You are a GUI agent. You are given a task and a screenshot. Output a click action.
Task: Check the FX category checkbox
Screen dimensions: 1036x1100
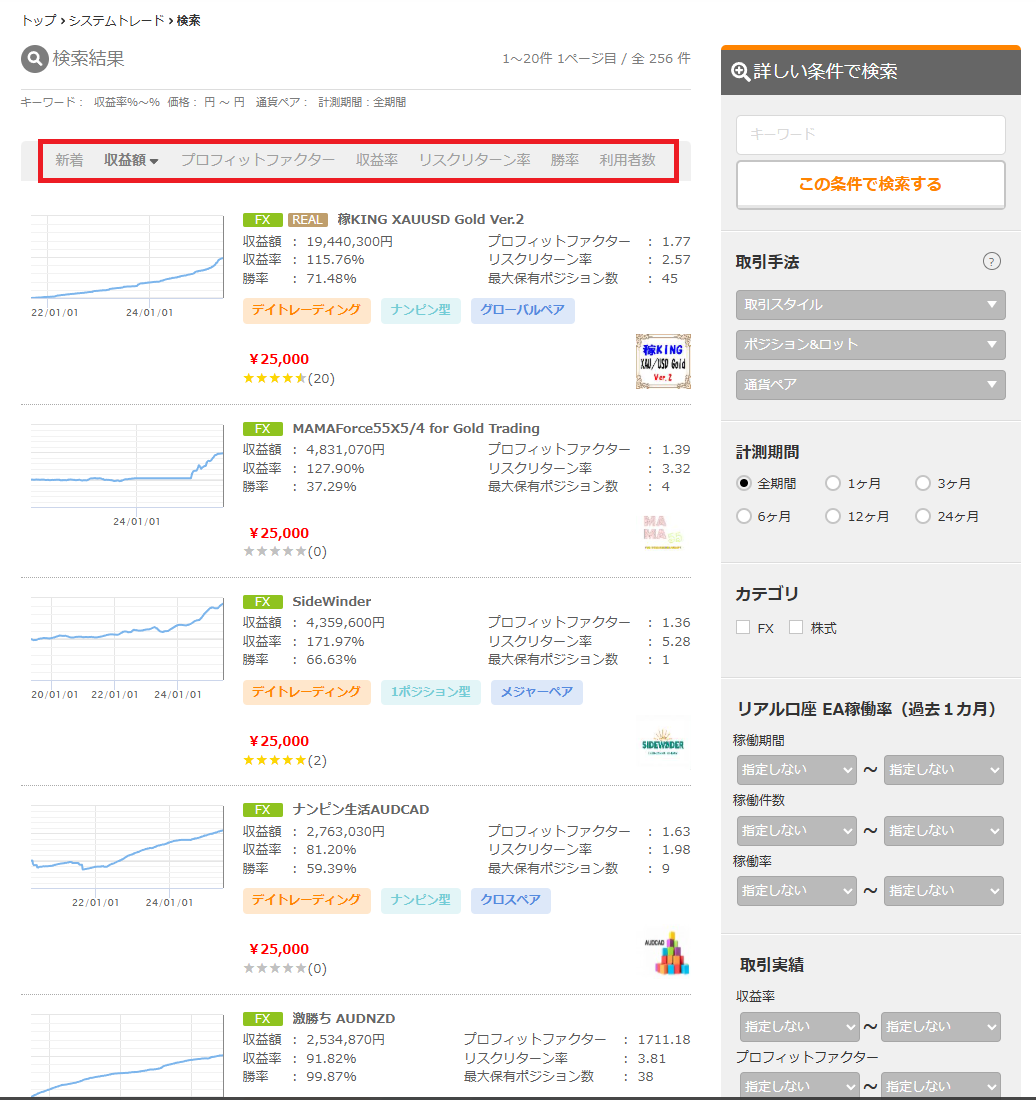point(743,628)
